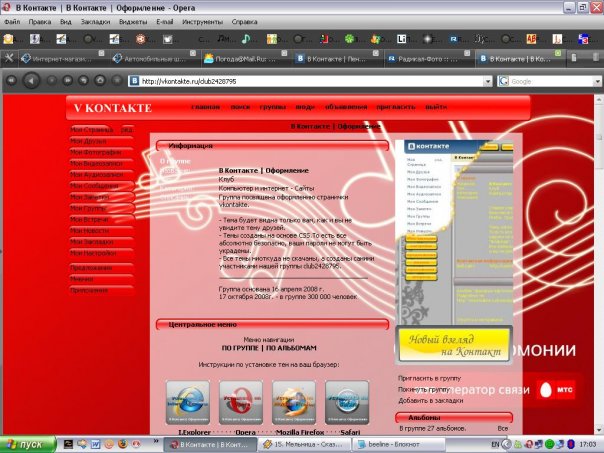Close the Радикал-Фото tab
604x453 pixels.
click(467, 53)
